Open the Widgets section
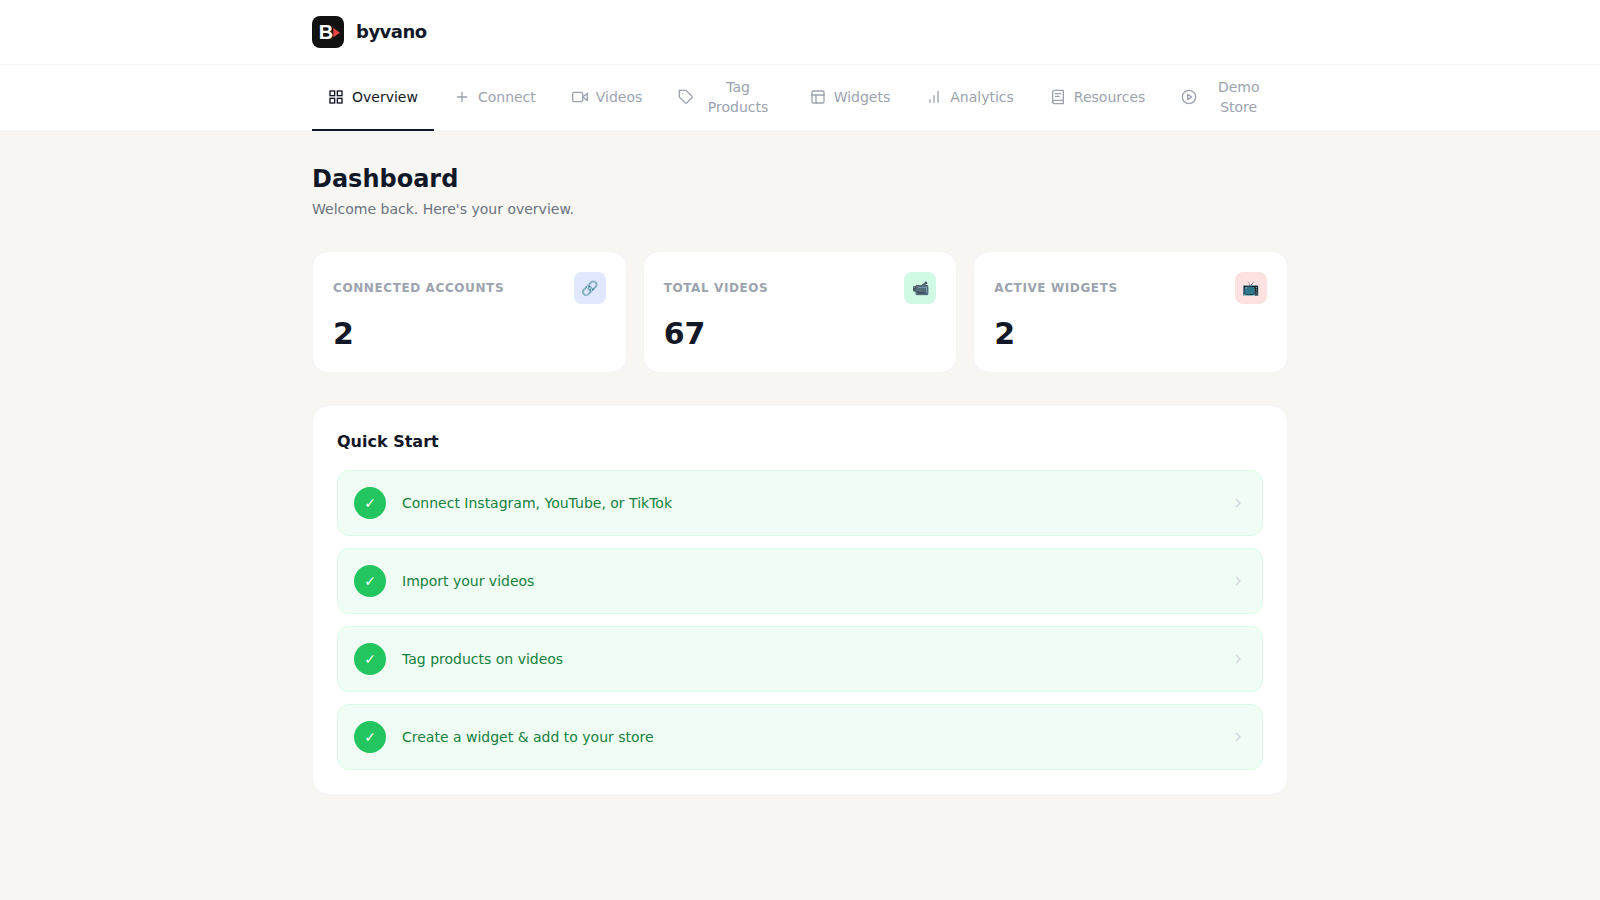The image size is (1600, 900). click(850, 96)
